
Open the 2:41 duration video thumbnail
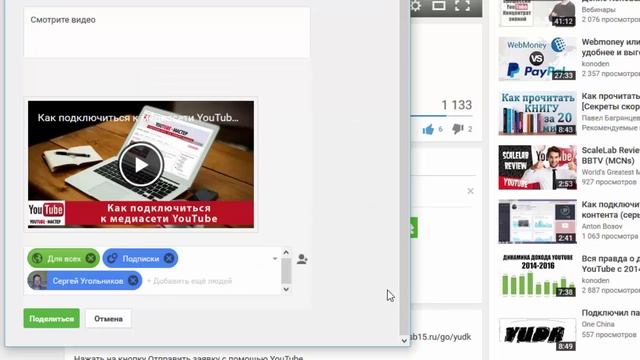coord(538,222)
